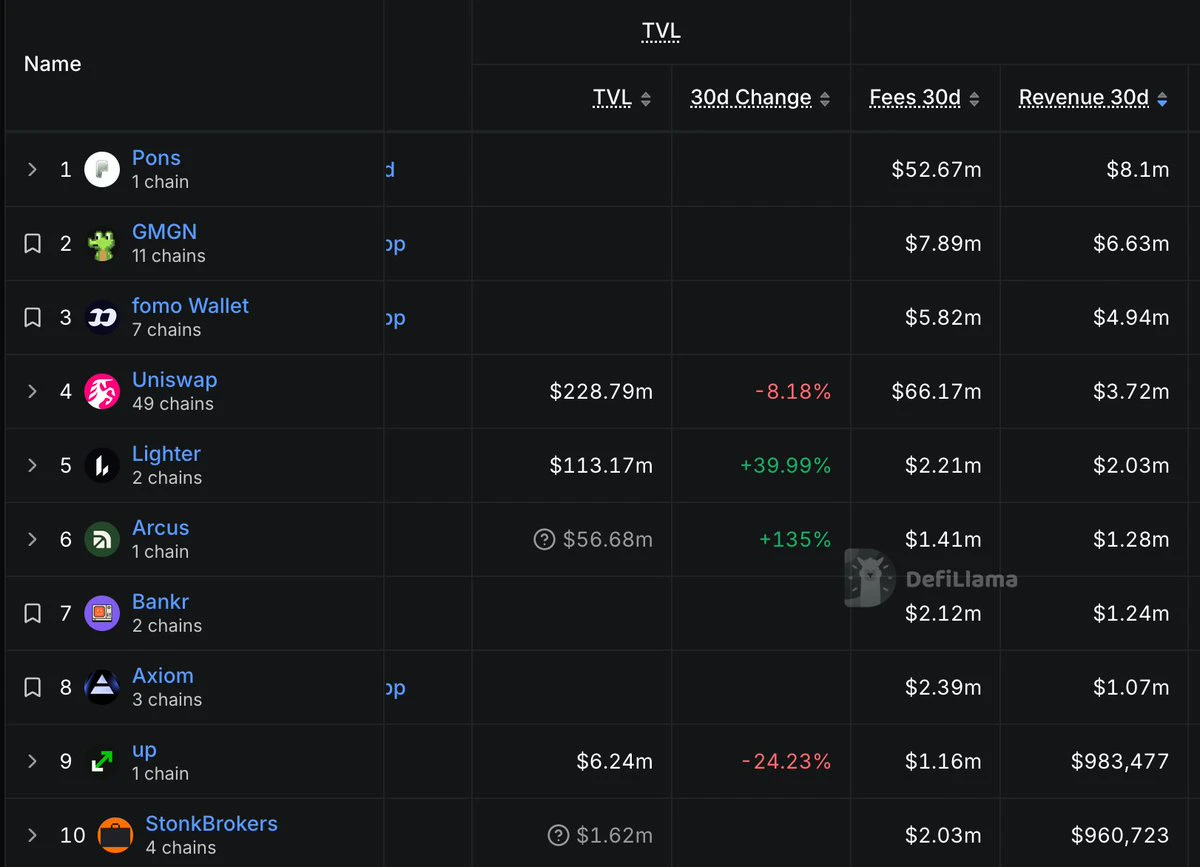Click the up green arrows logo
The image size is (1200, 867).
102,762
